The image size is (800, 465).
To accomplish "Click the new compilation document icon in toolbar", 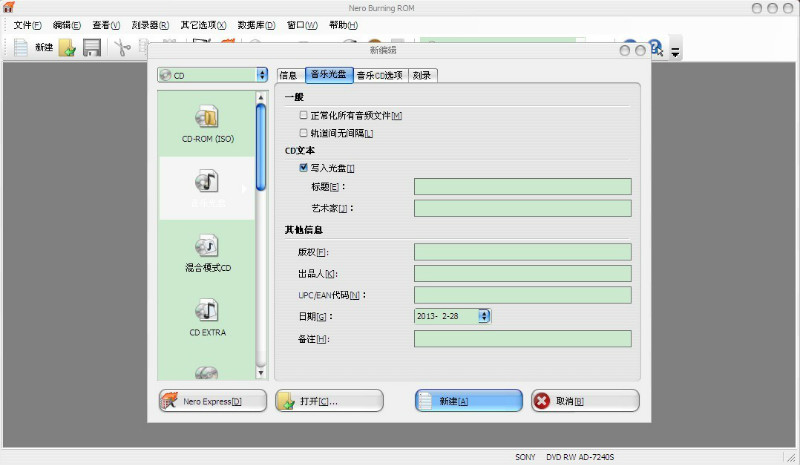I will (21, 47).
